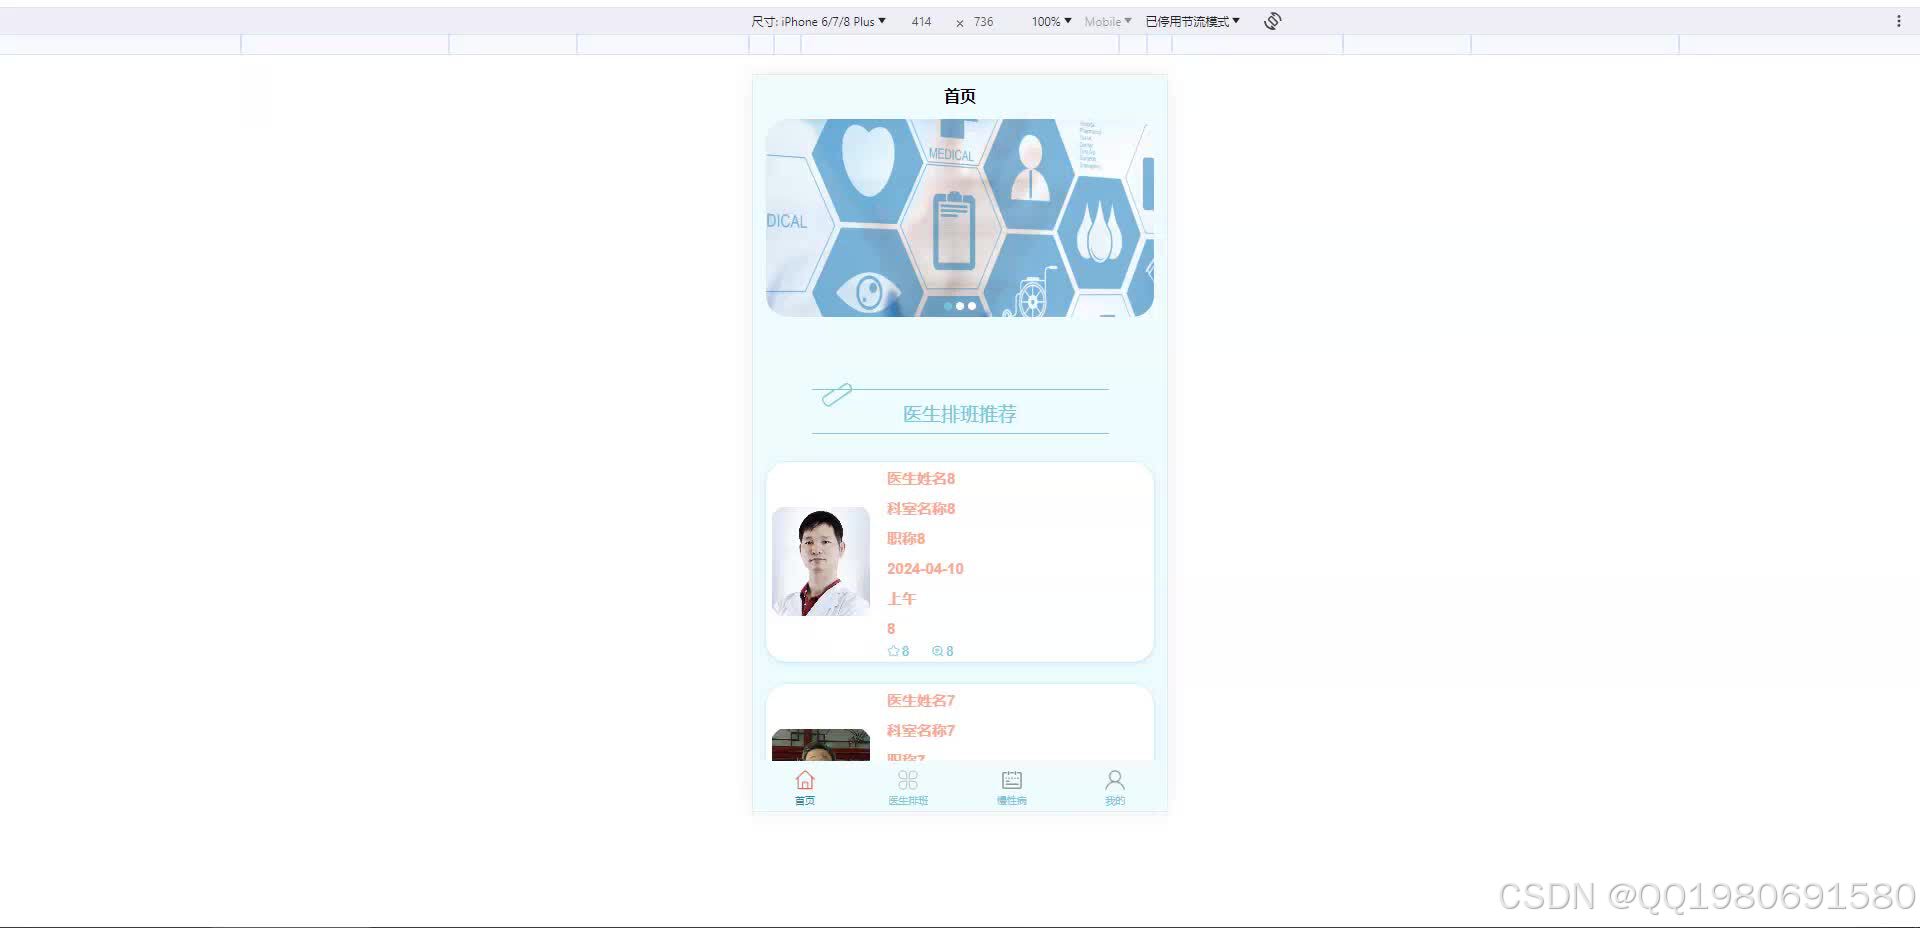Switch to the 医生排班 tab label
The image size is (1920, 928).
(x=907, y=800)
